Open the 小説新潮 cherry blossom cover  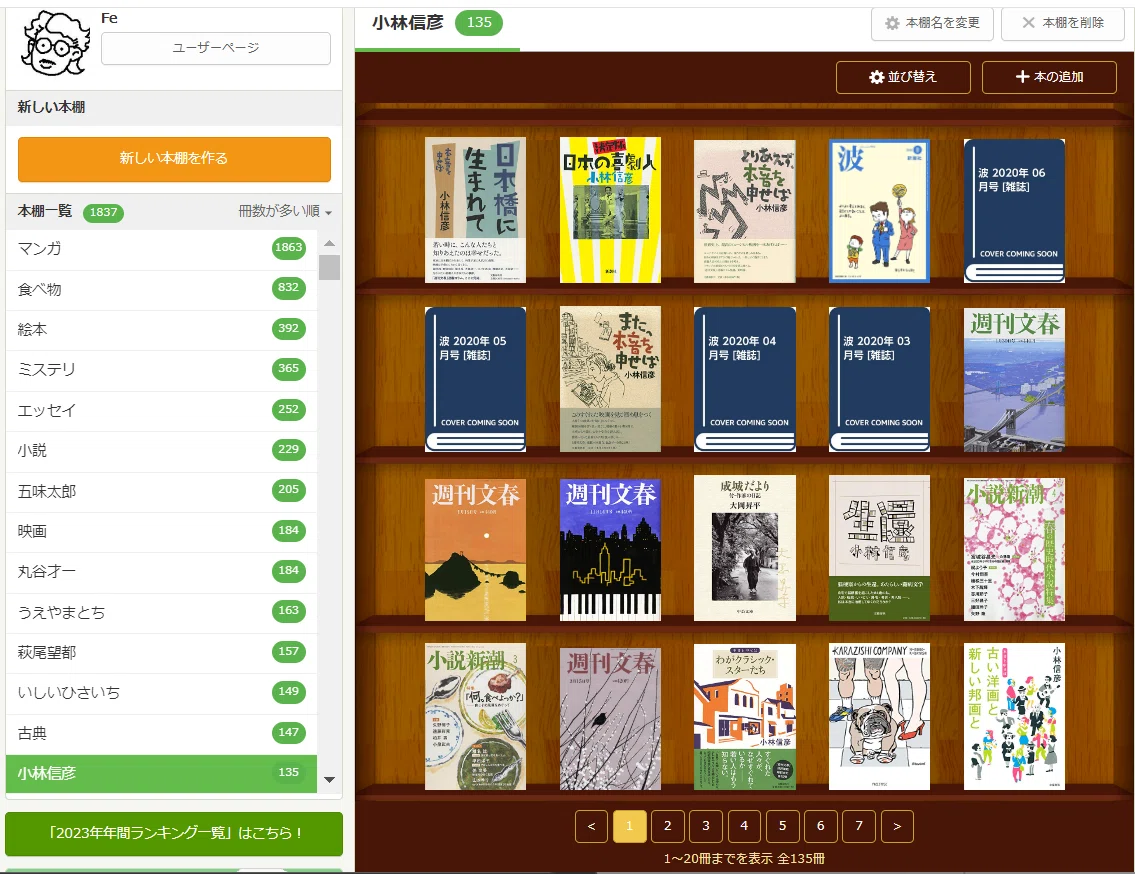click(1014, 550)
